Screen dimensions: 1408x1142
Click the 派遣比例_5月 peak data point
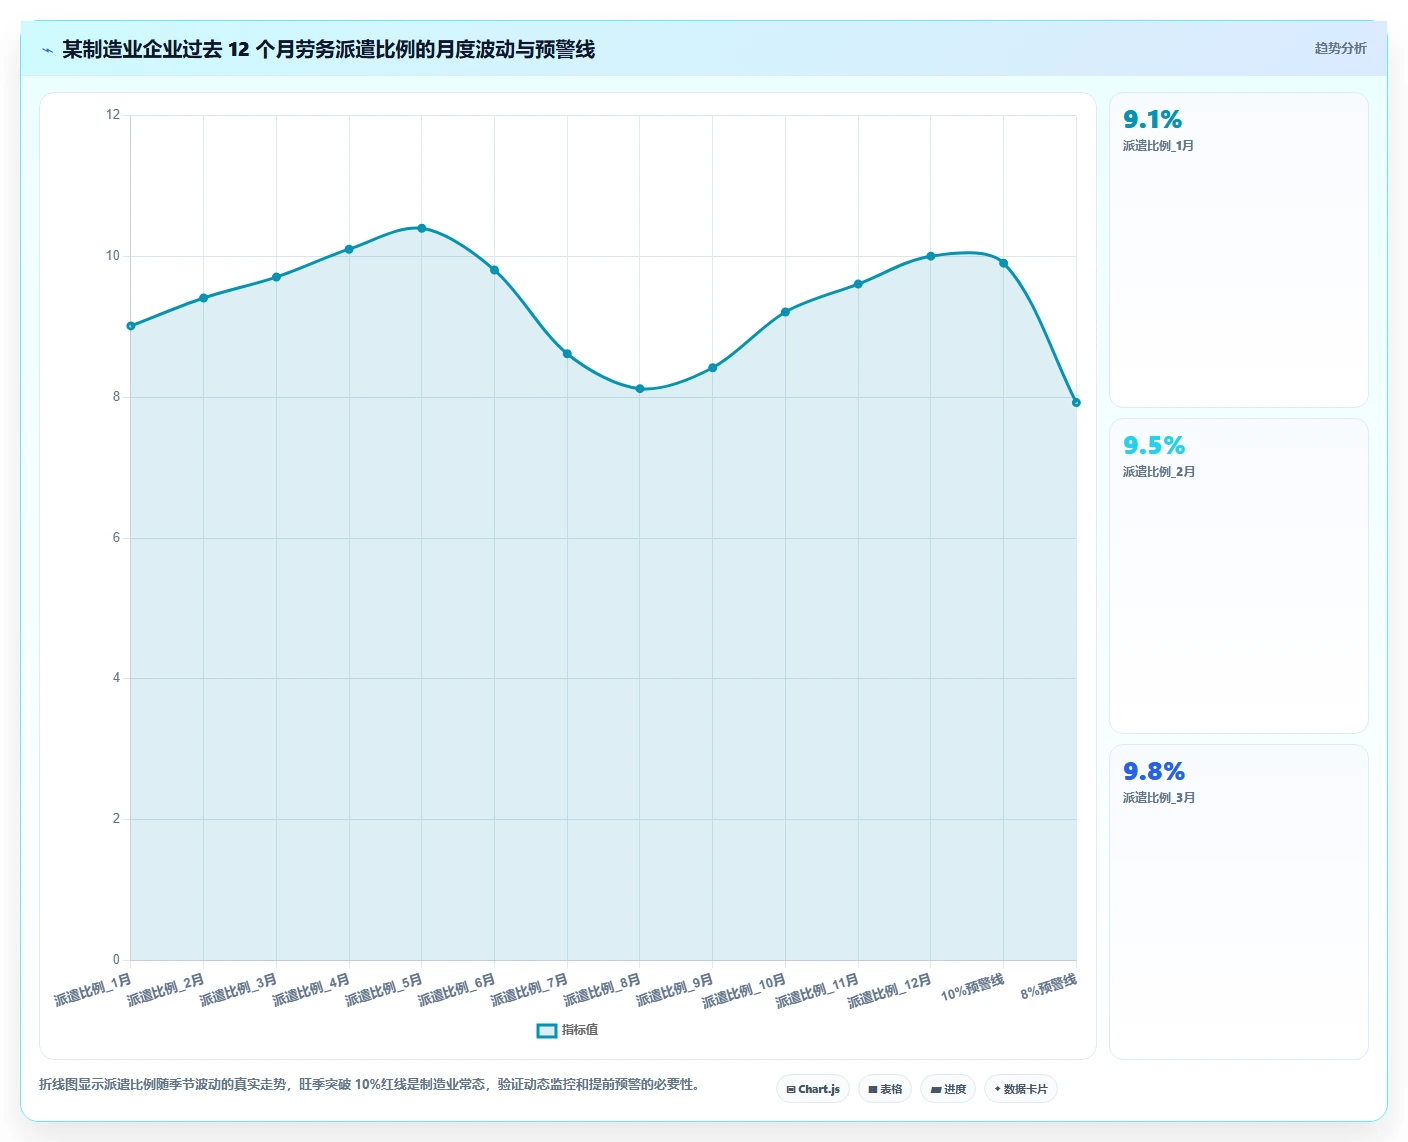[421, 228]
